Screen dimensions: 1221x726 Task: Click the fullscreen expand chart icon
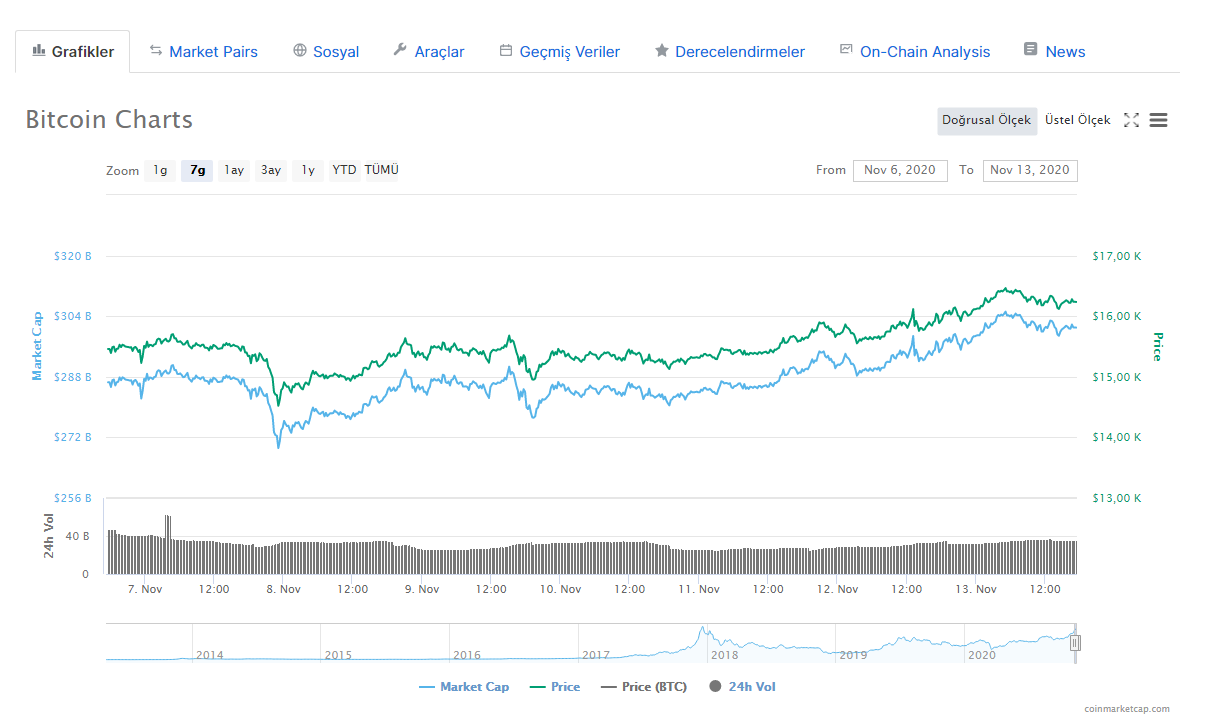(x=1131, y=120)
